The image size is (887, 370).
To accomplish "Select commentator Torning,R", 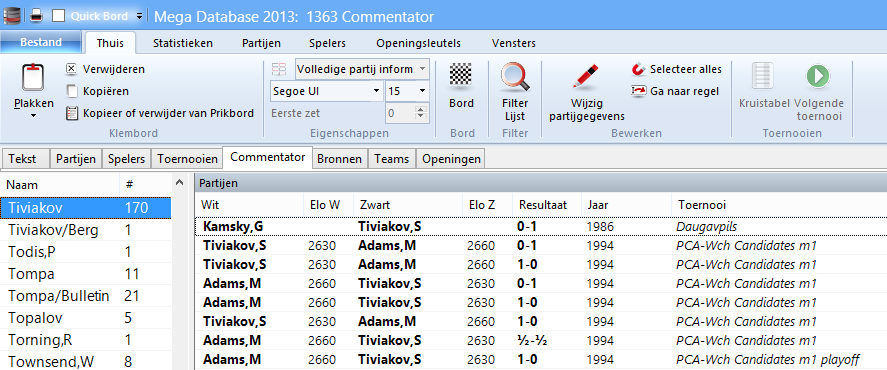I will pos(86,340).
